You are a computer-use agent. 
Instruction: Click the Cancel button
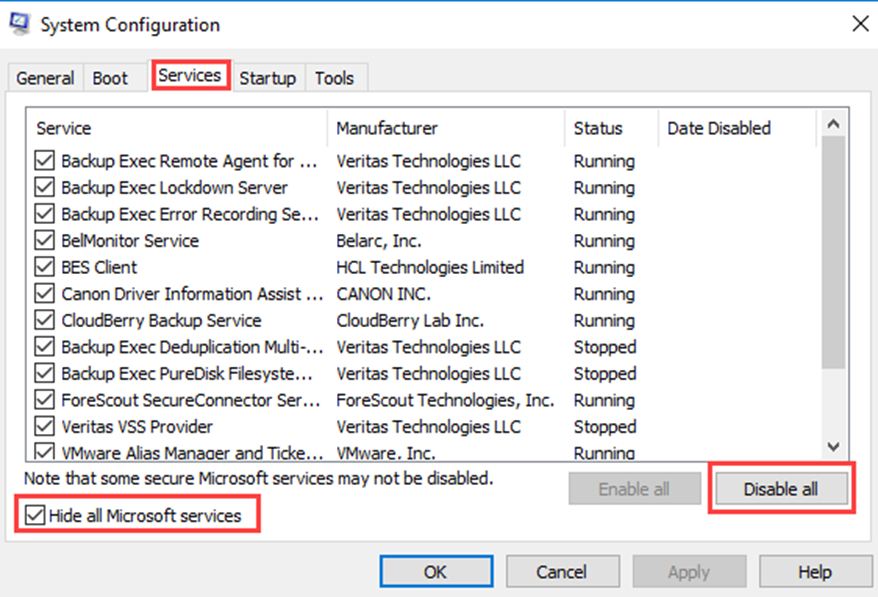562,572
